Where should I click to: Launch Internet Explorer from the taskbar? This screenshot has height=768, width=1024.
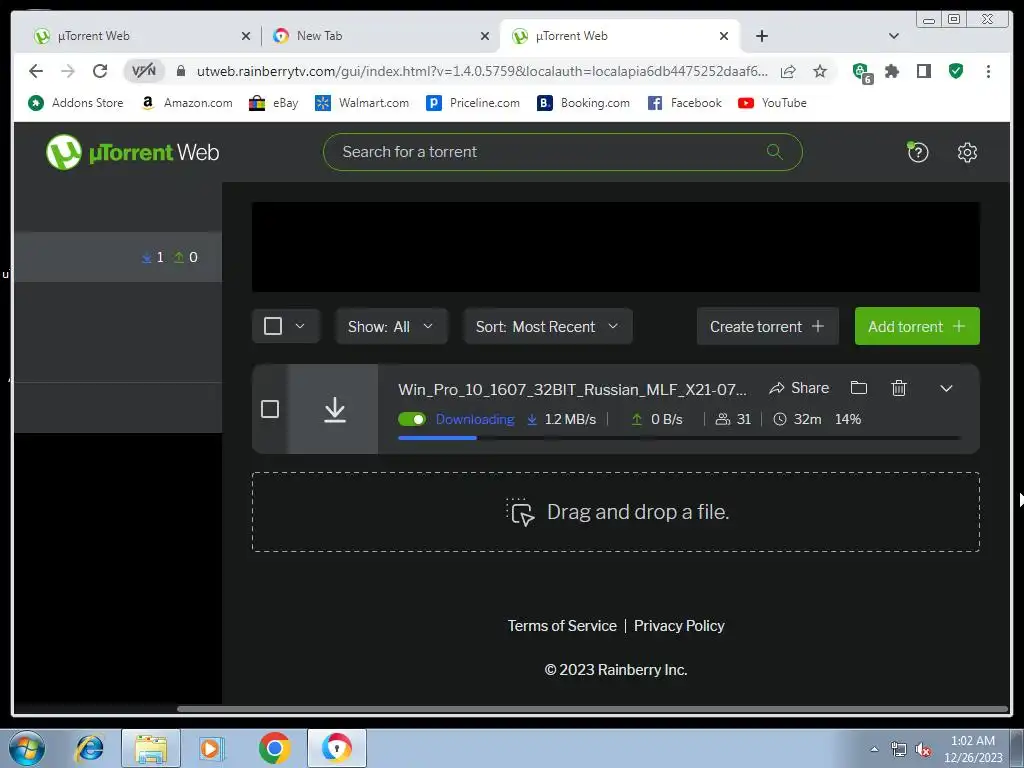pyautogui.click(x=89, y=748)
